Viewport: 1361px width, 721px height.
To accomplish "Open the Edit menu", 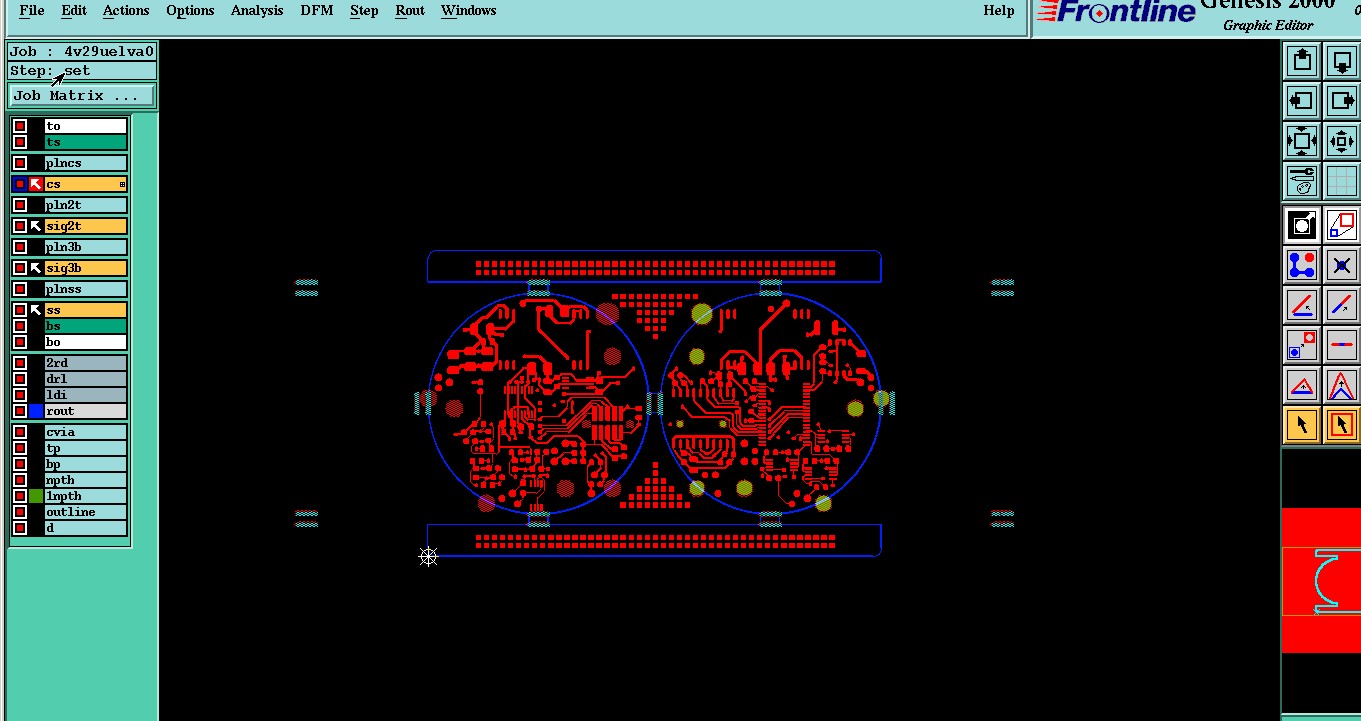I will 73,11.
